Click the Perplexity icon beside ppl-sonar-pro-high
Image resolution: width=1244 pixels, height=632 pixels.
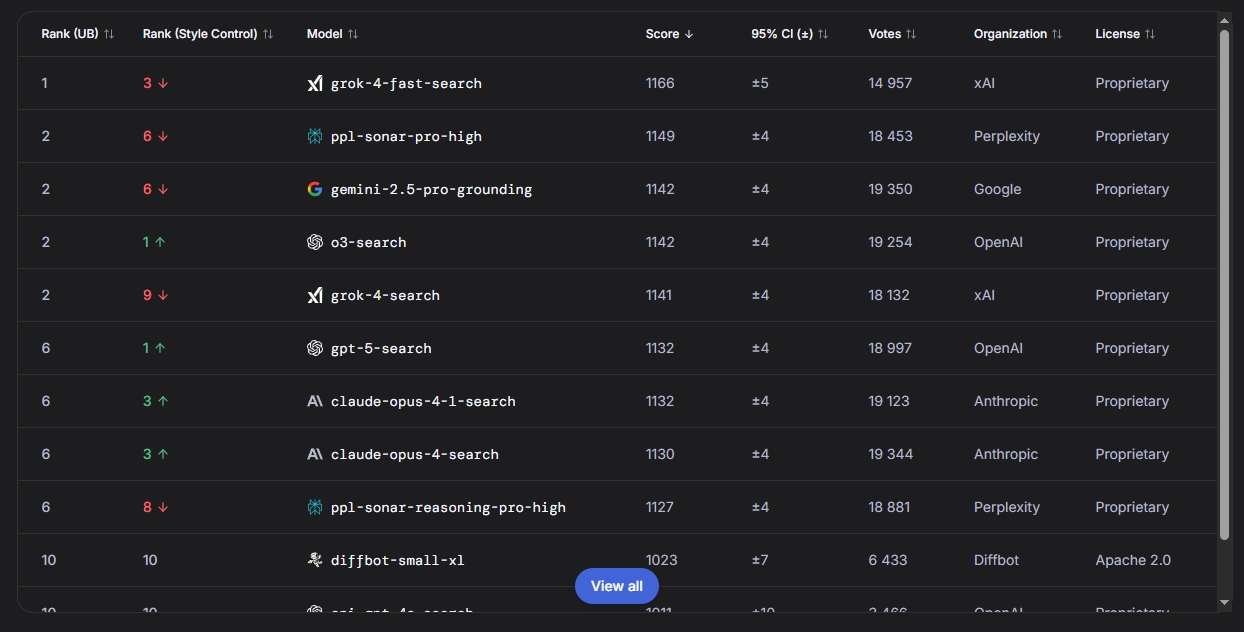pos(314,136)
